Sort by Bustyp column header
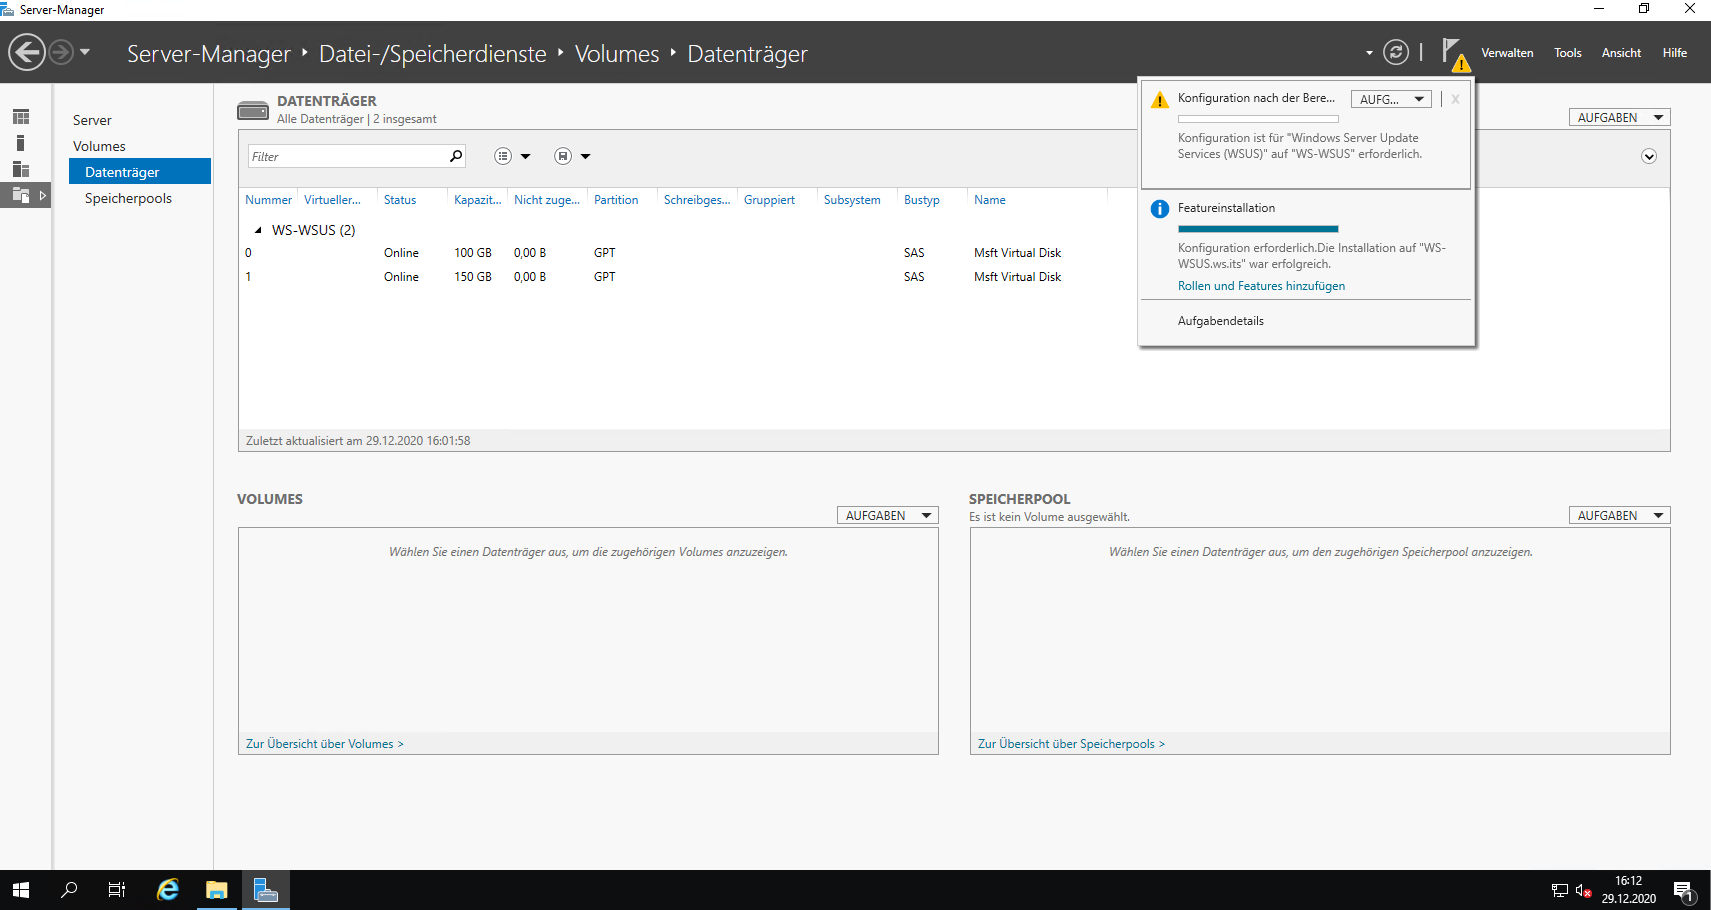1711x910 pixels. pyautogui.click(x=922, y=200)
